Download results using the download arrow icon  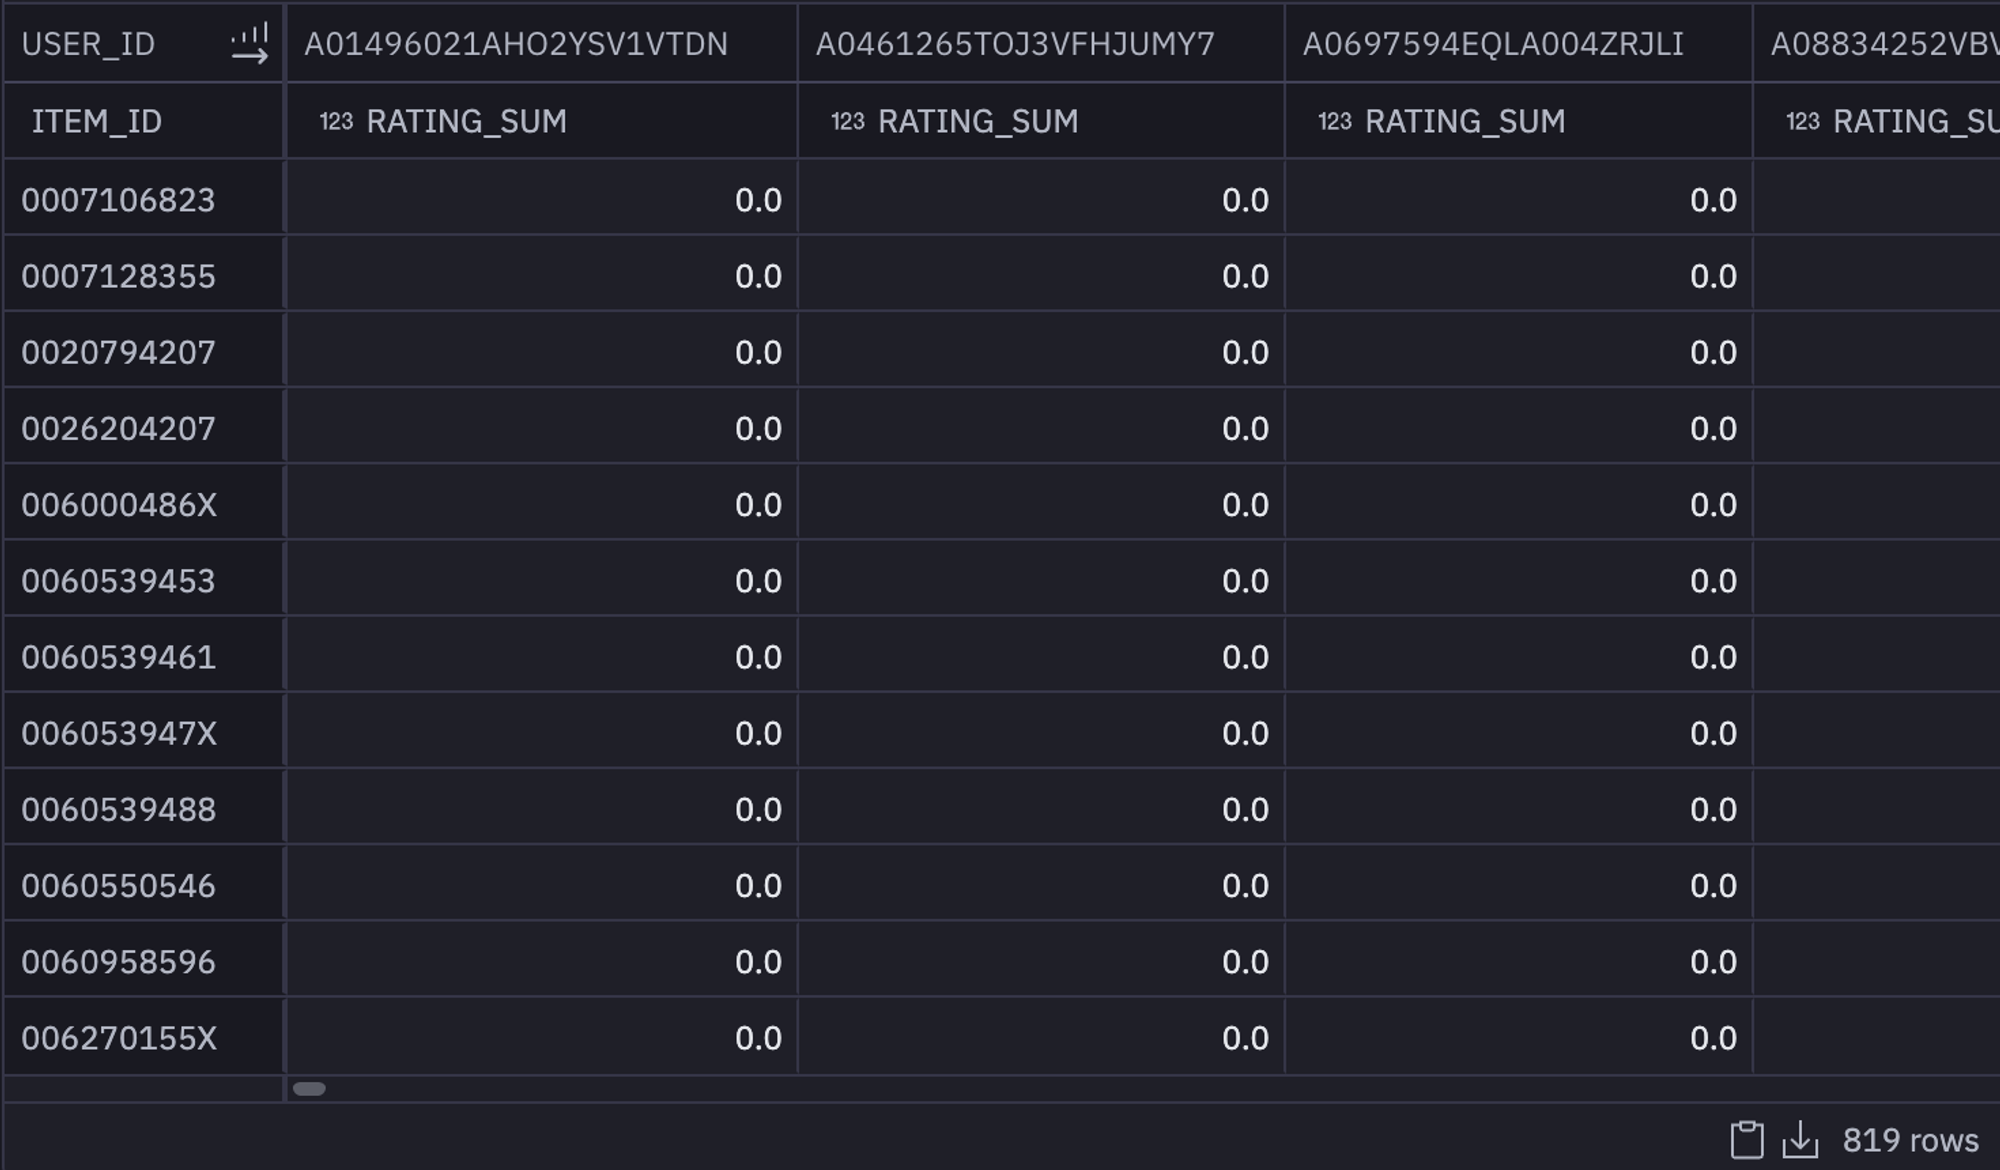point(1800,1140)
